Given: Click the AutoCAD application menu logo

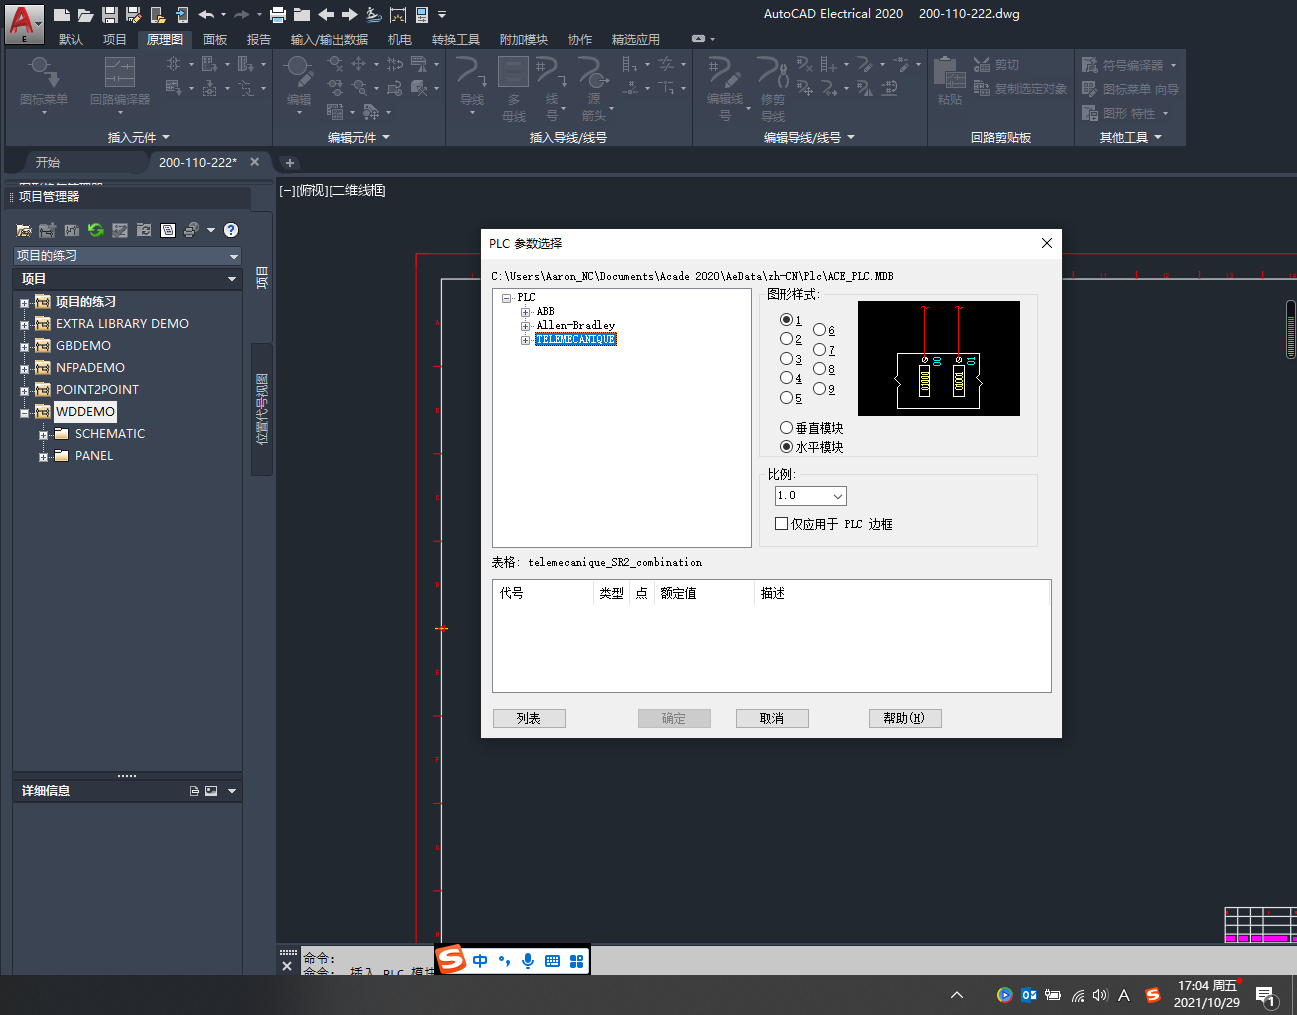Looking at the screenshot, I should point(22,22).
